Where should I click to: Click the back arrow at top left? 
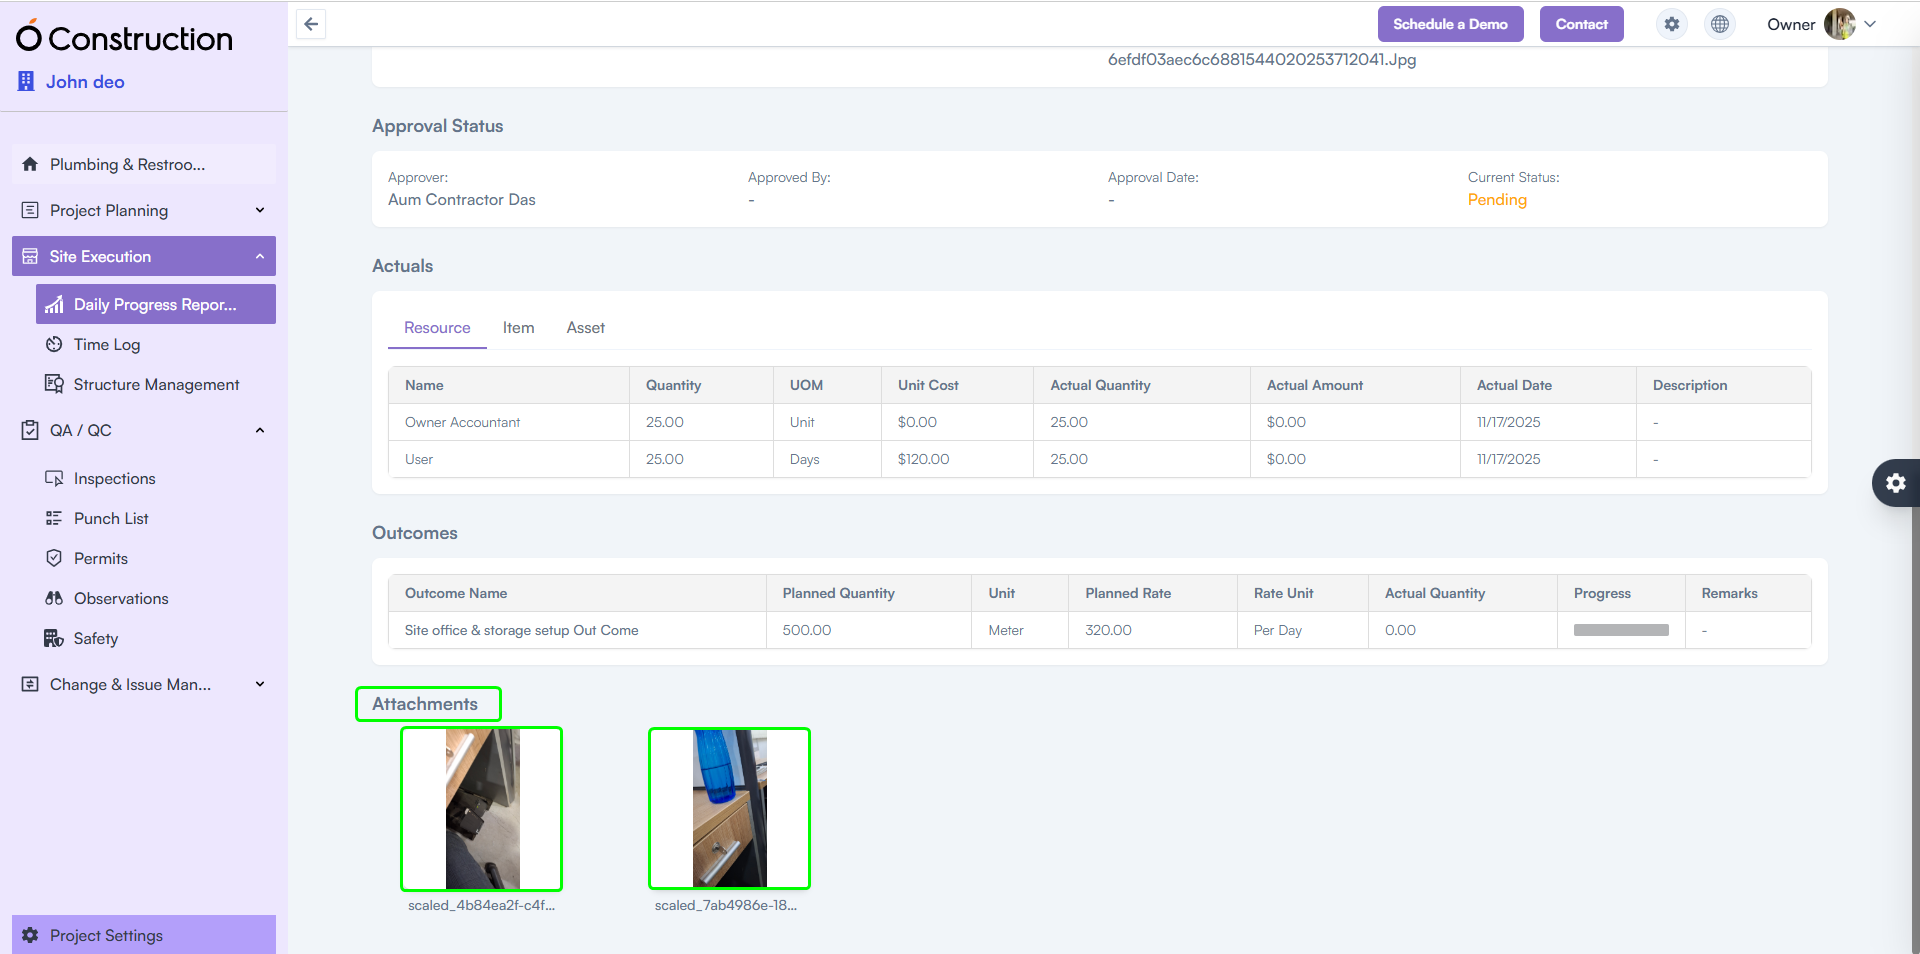(310, 24)
